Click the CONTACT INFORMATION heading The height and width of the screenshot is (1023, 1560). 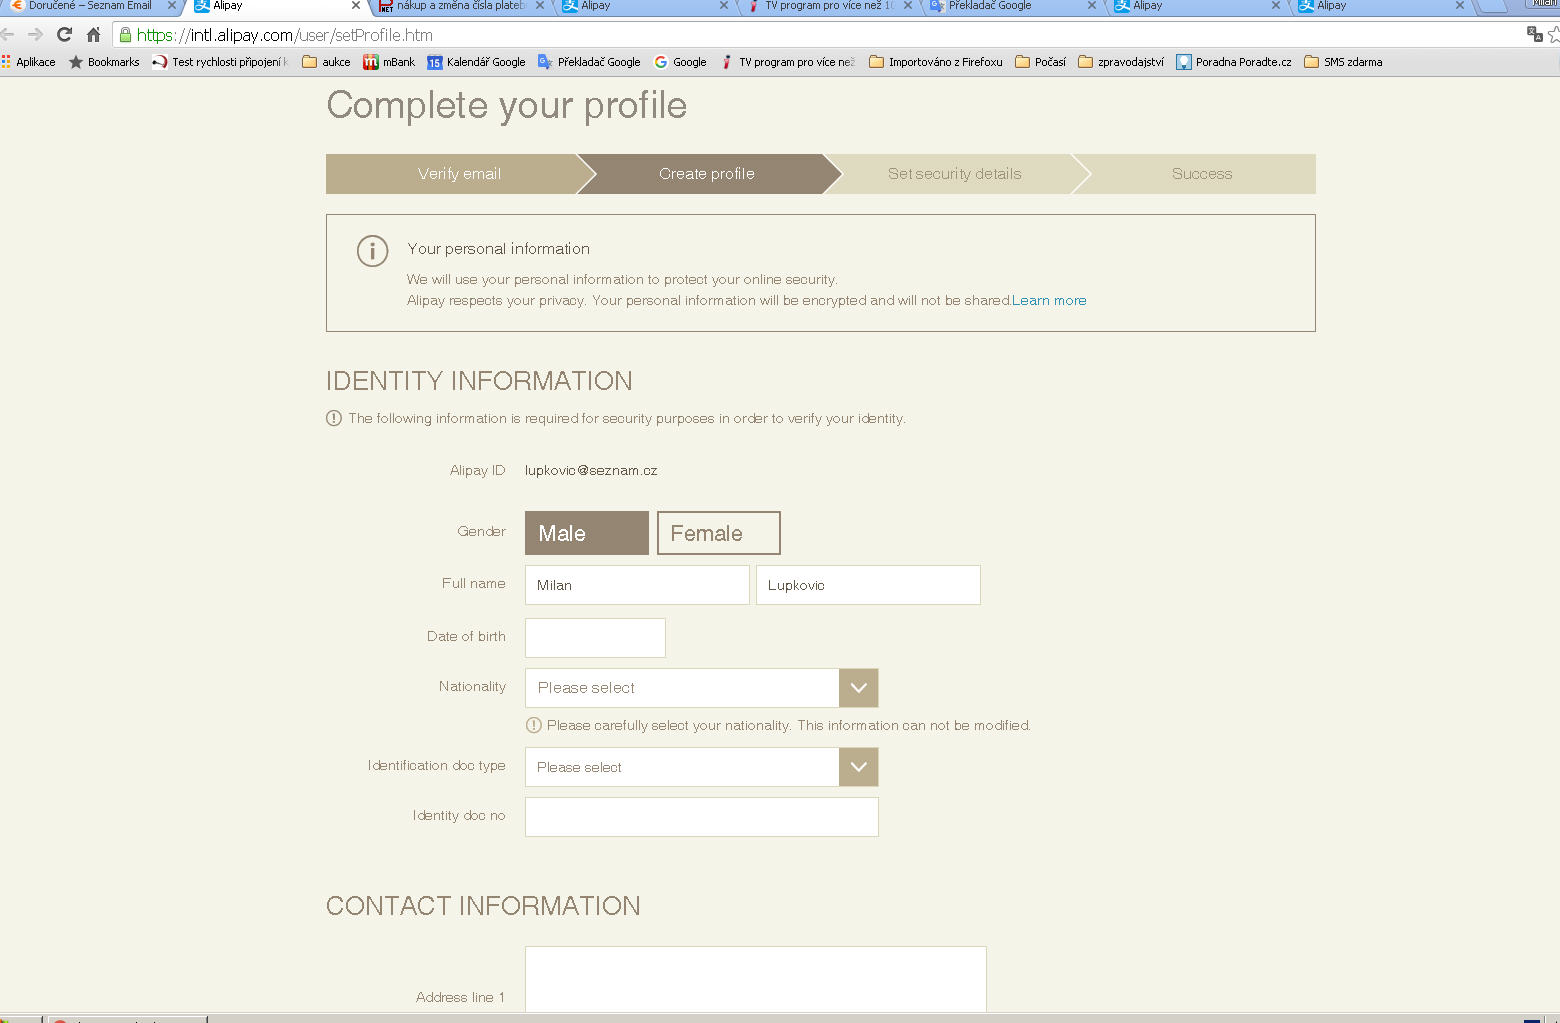(x=483, y=906)
